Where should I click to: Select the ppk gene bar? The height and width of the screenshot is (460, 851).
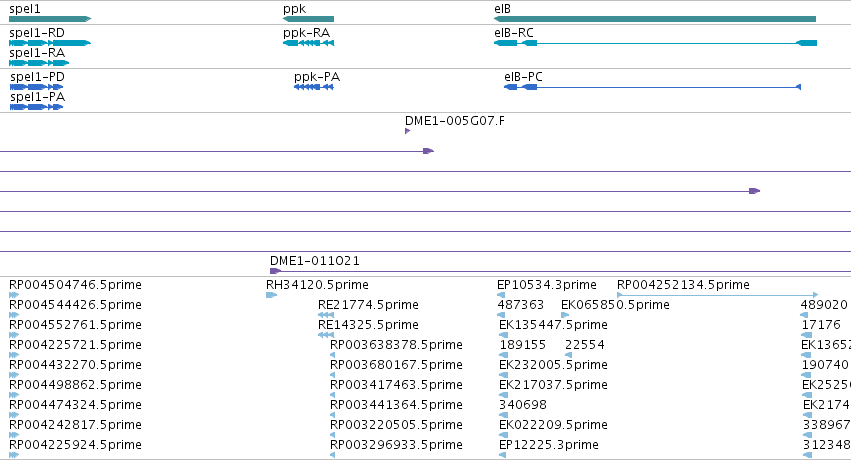click(308, 19)
